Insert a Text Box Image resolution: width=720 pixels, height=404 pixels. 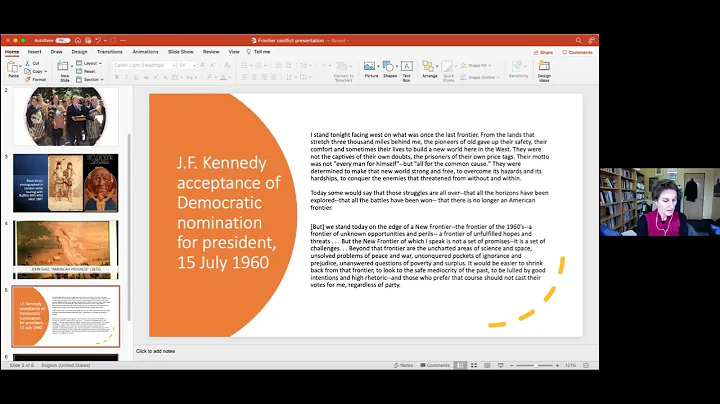406,69
